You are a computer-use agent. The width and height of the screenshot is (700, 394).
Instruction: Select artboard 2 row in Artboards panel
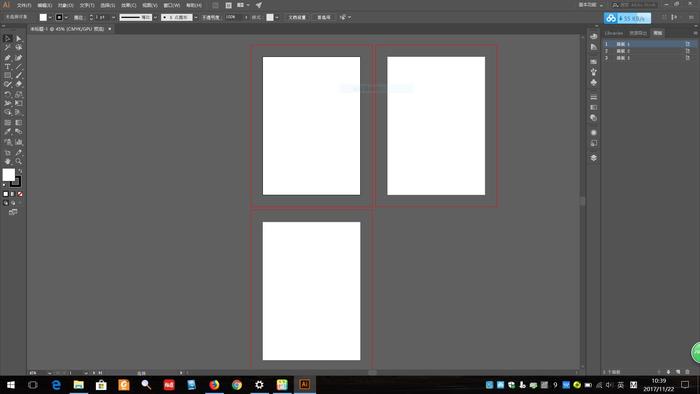(649, 51)
